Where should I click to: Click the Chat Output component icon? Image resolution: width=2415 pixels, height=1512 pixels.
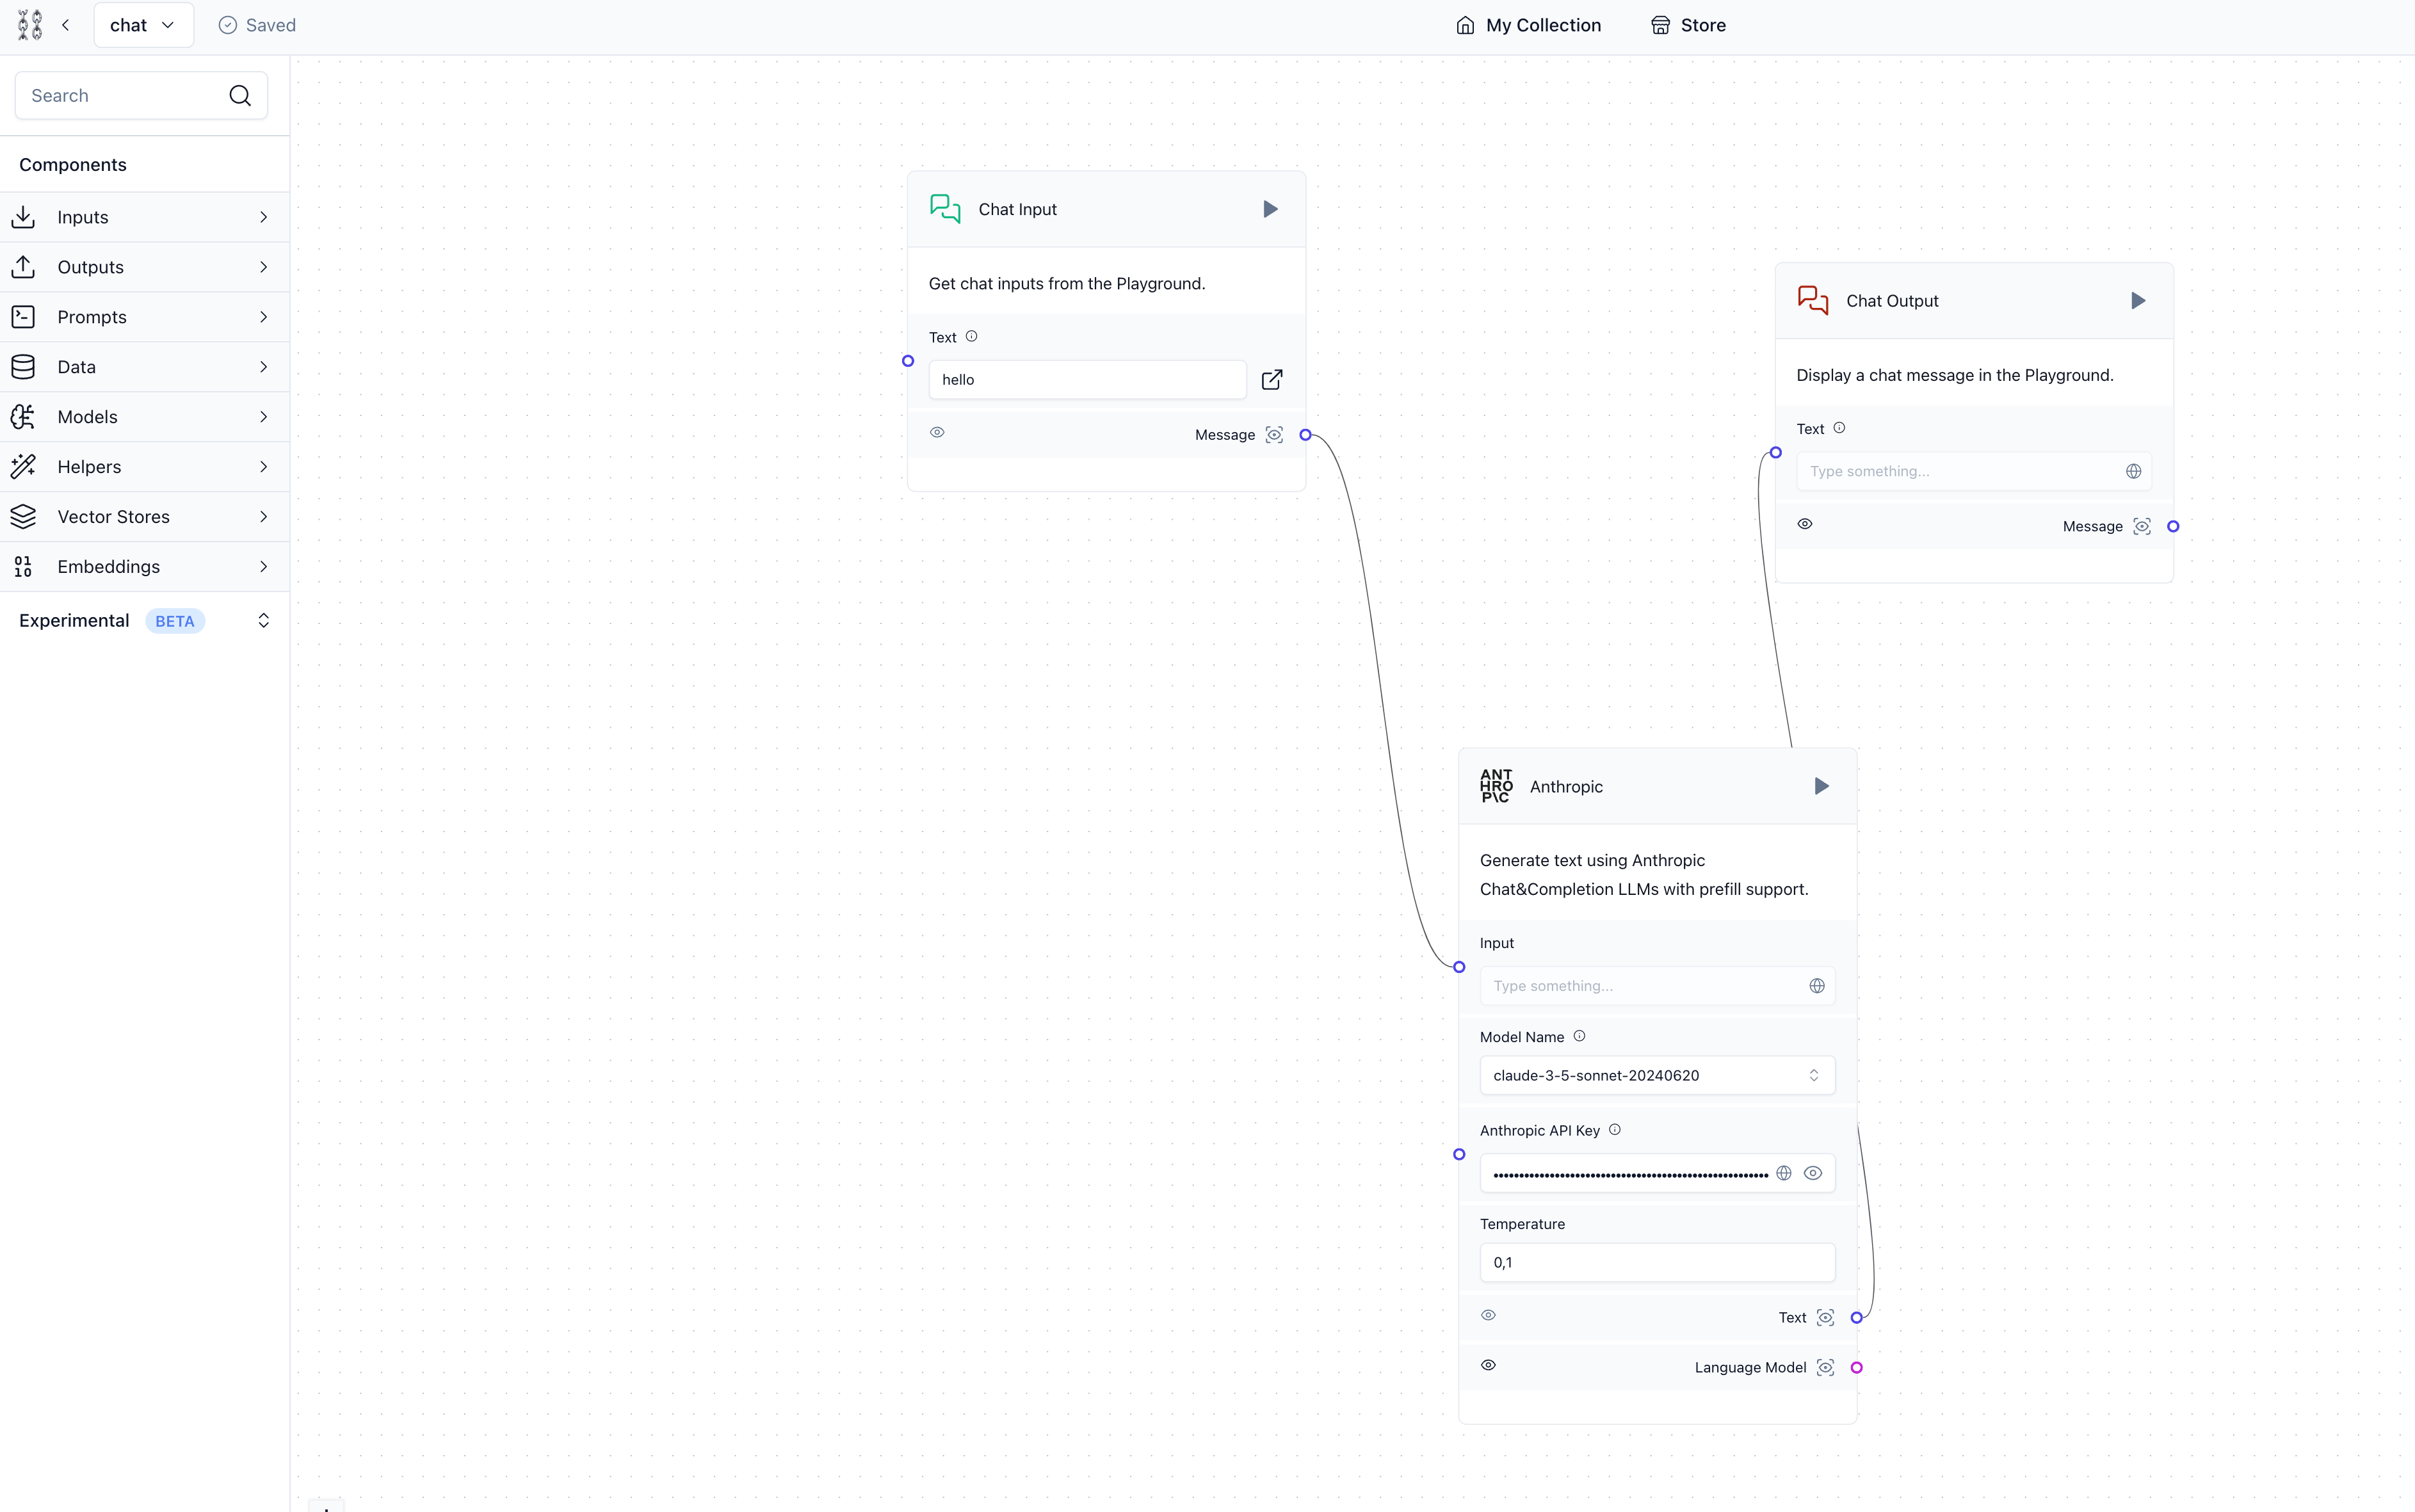[x=1812, y=300]
